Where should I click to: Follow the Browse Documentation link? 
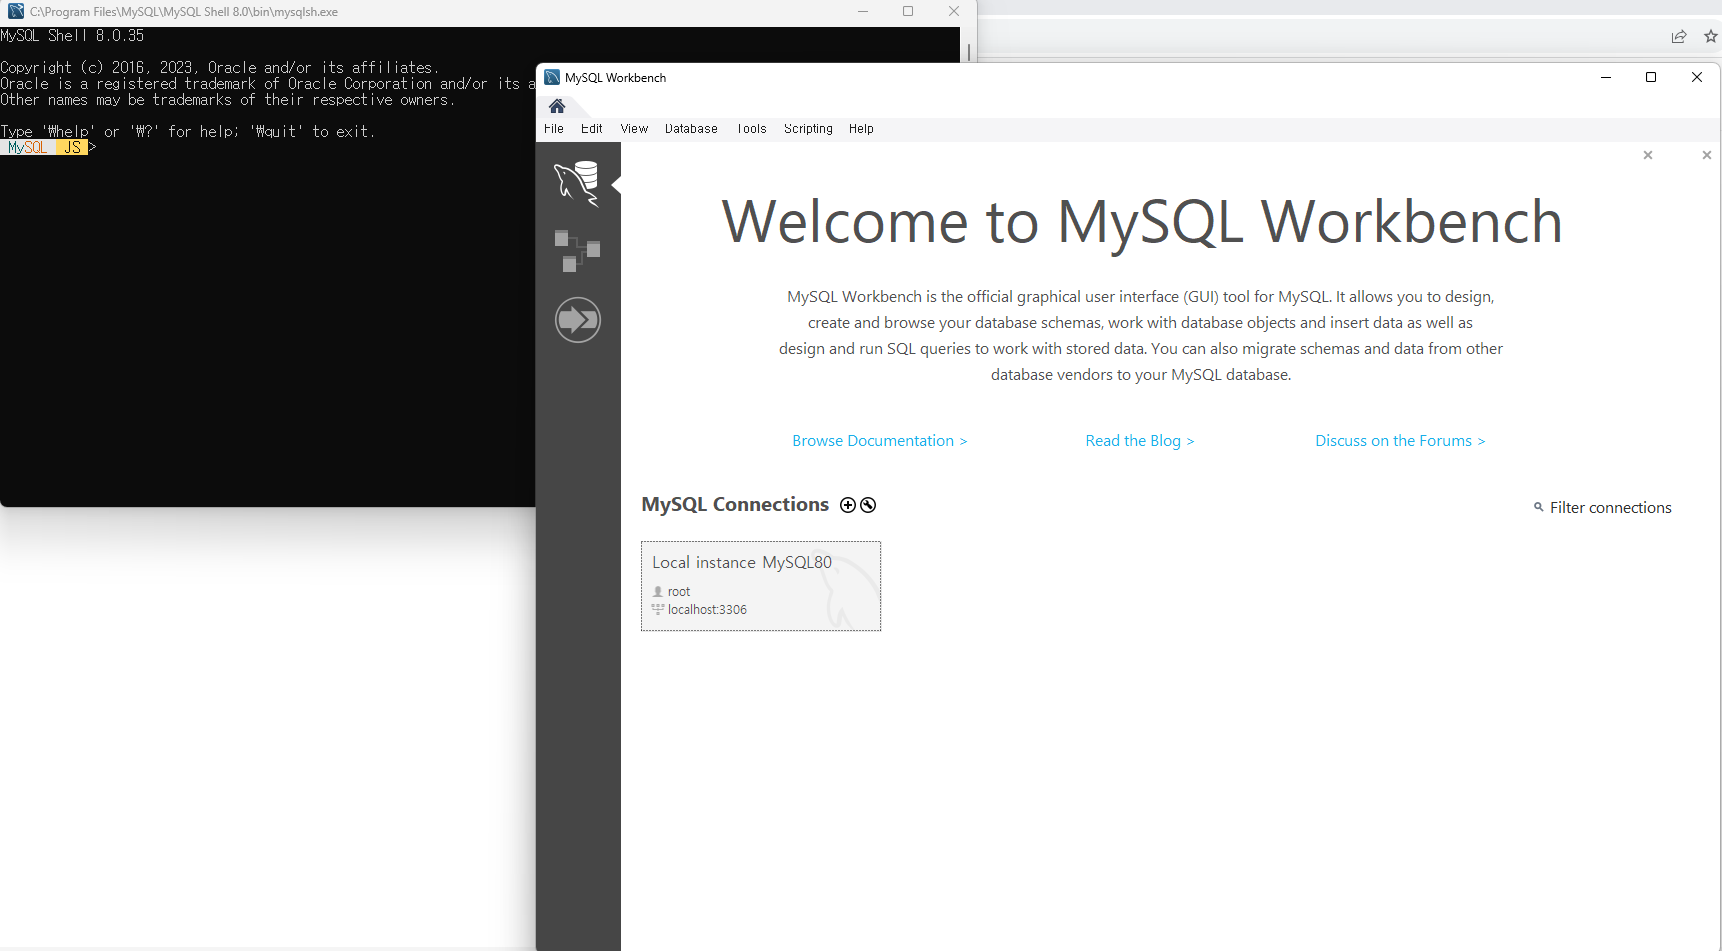pos(880,441)
